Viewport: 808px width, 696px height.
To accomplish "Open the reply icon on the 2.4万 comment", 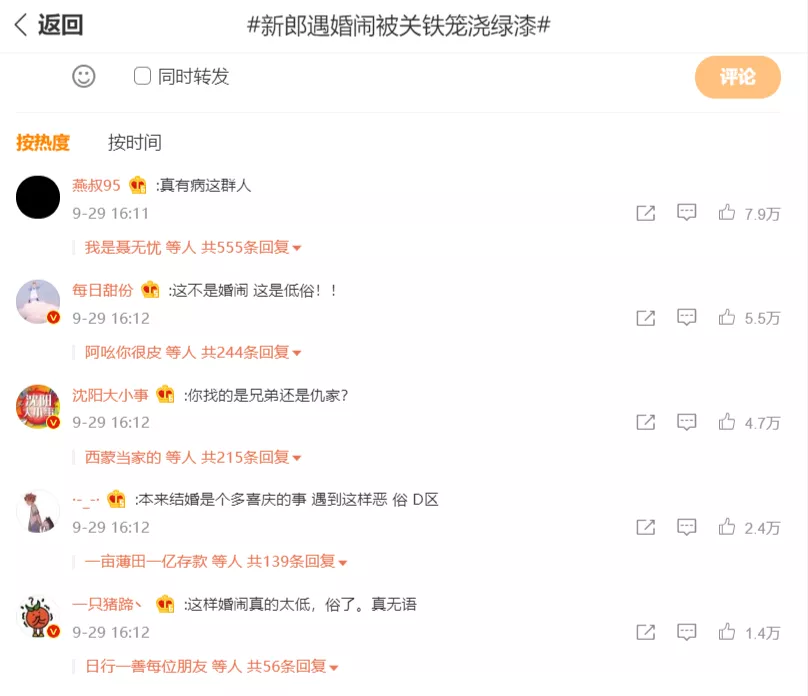I will click(687, 528).
